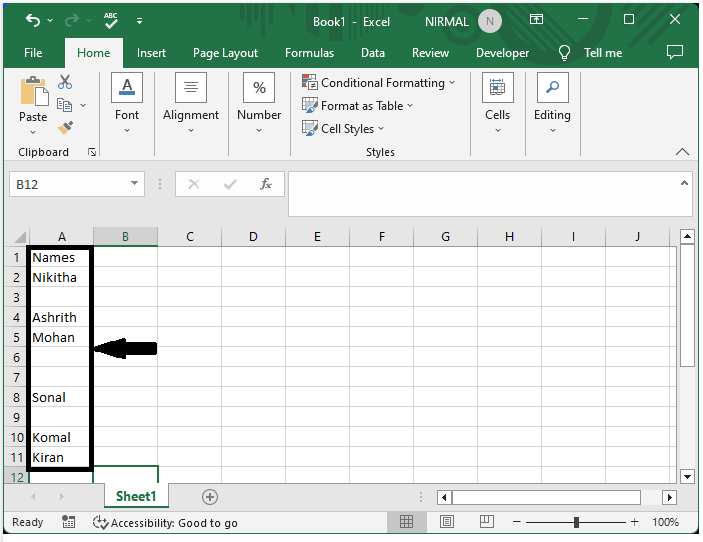Click the Format Painter brush icon
Viewport: 703px width, 542px height.
(65, 128)
